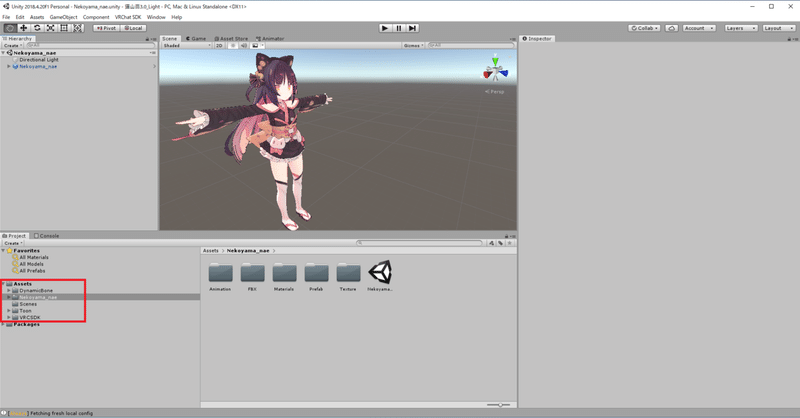Click the Scene view search field
800x418 pixels.
click(471, 45)
